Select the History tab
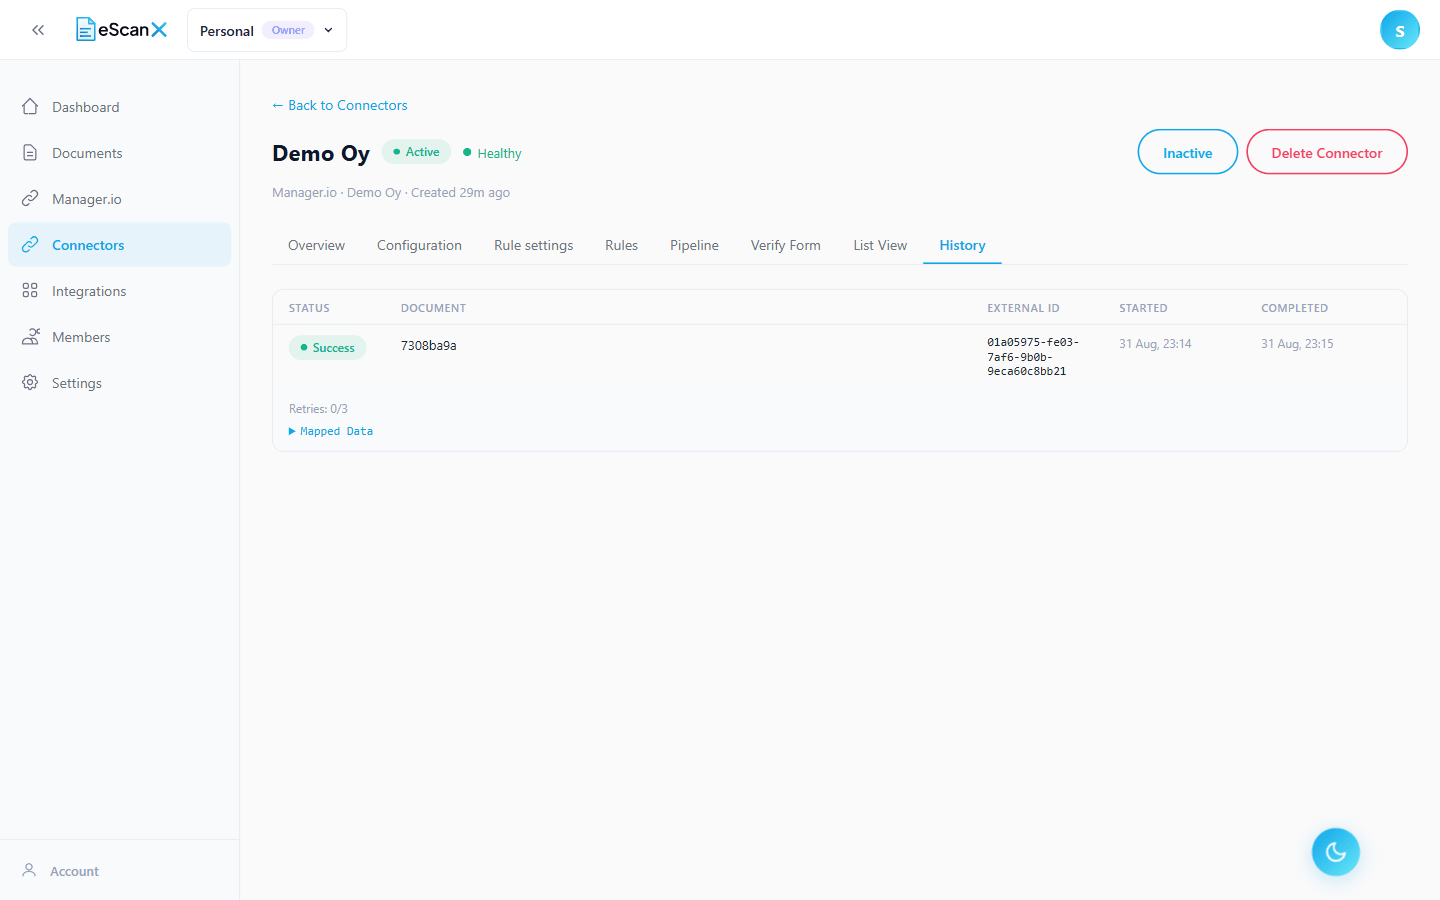The height and width of the screenshot is (900, 1440). 962,245
